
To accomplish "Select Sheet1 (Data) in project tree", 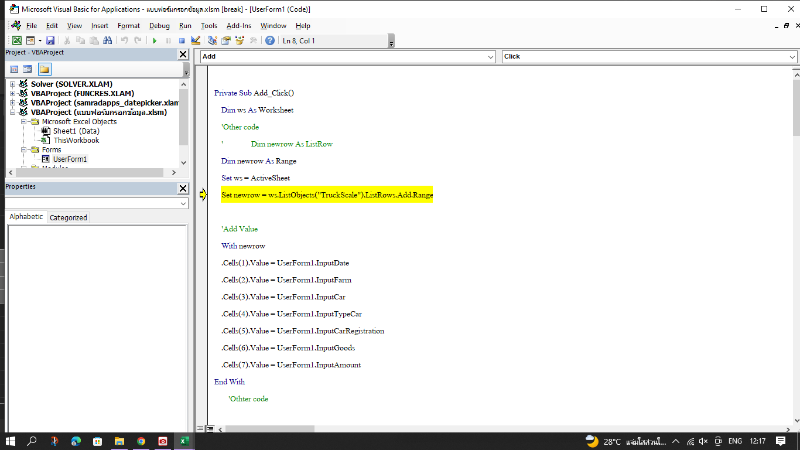I will click(x=76, y=131).
